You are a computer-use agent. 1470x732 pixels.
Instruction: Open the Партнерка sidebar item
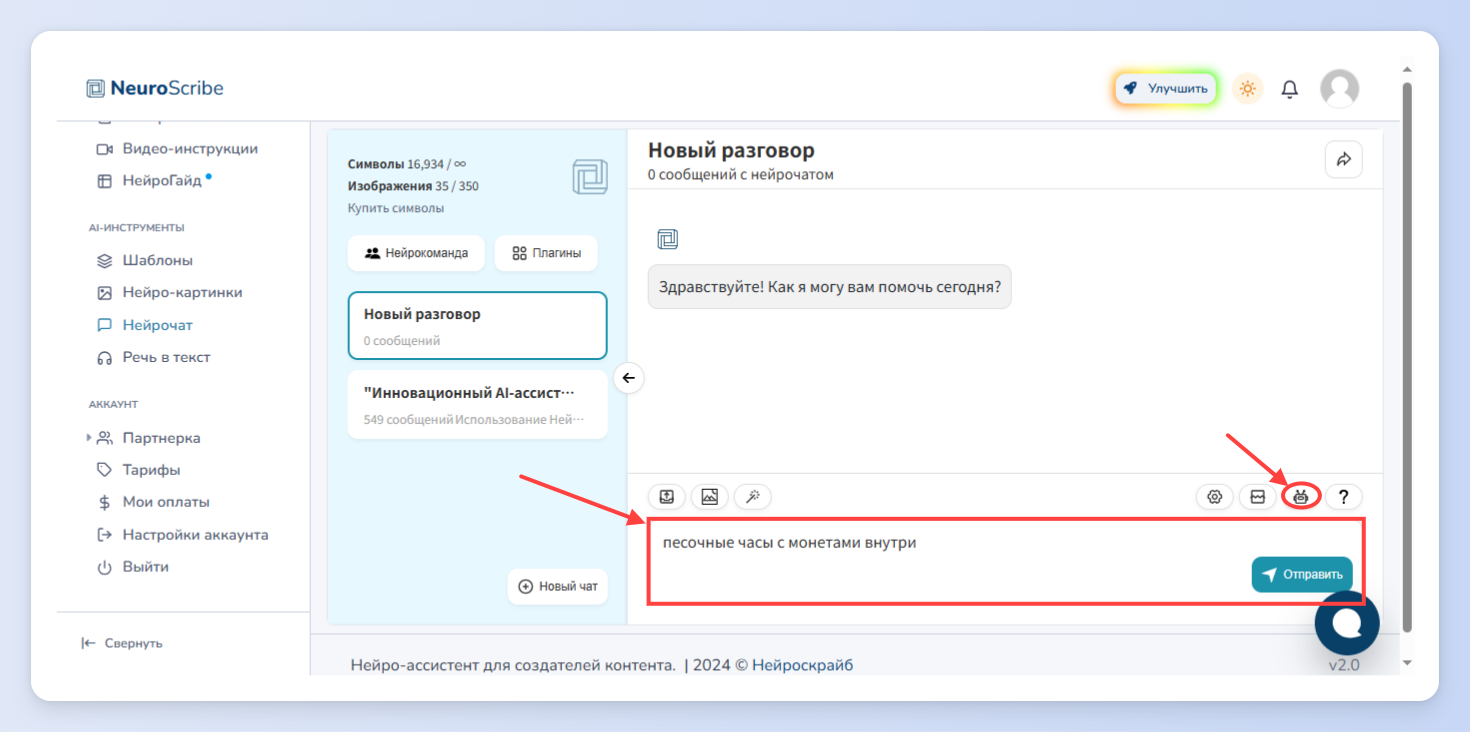[x=149, y=438]
